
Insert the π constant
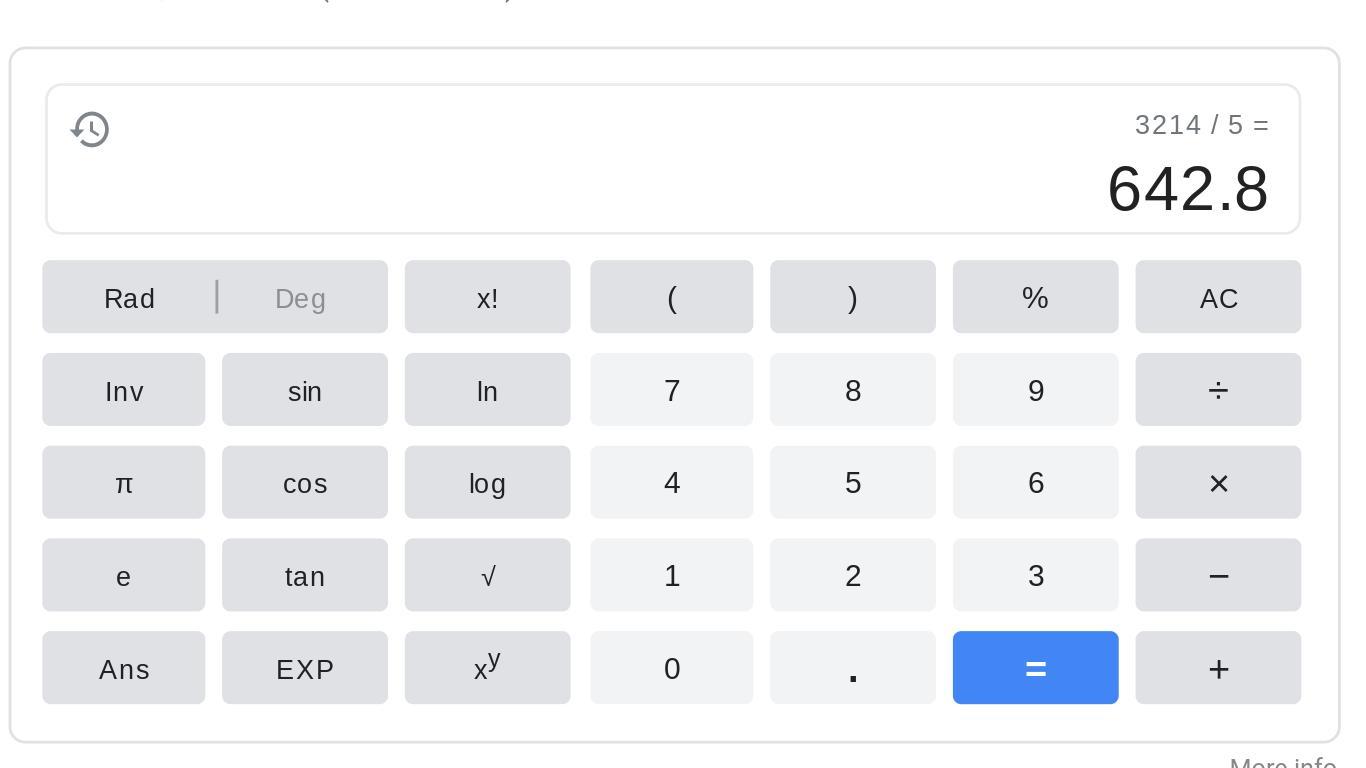124,483
